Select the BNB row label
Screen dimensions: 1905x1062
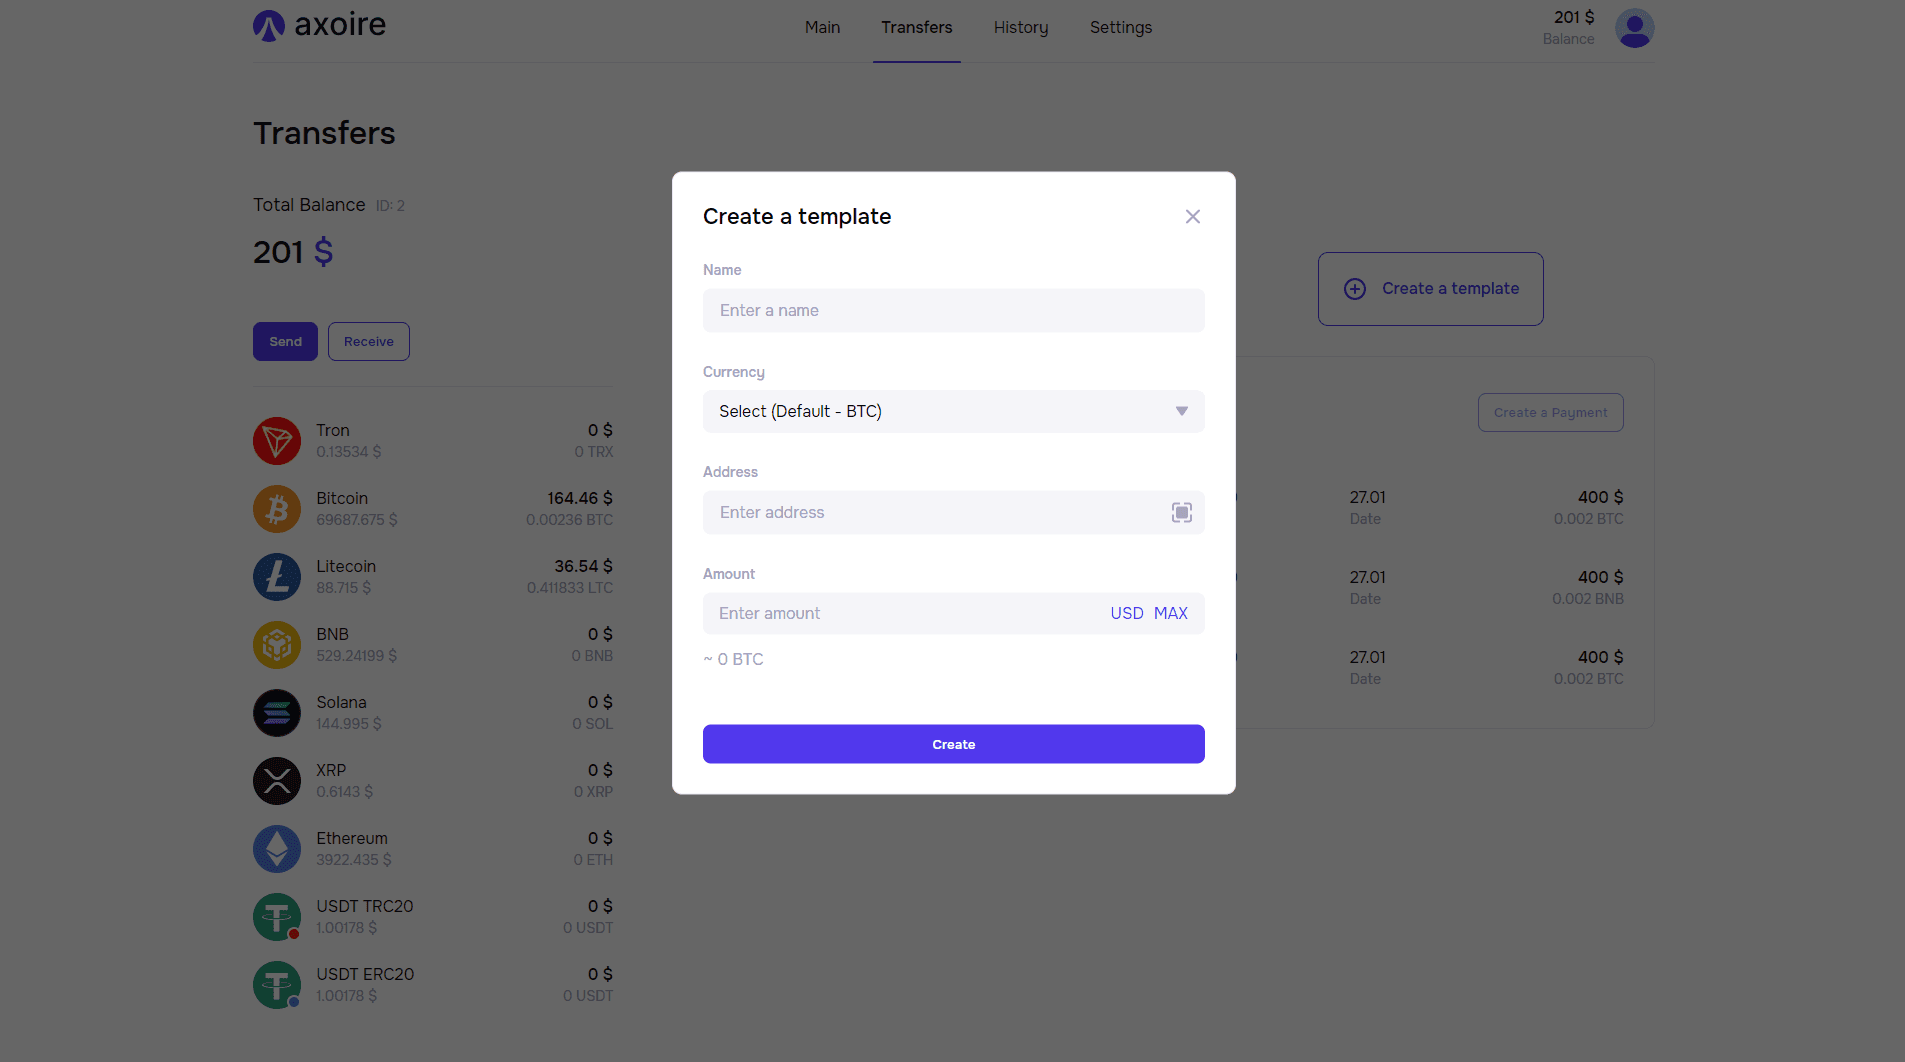tap(332, 635)
